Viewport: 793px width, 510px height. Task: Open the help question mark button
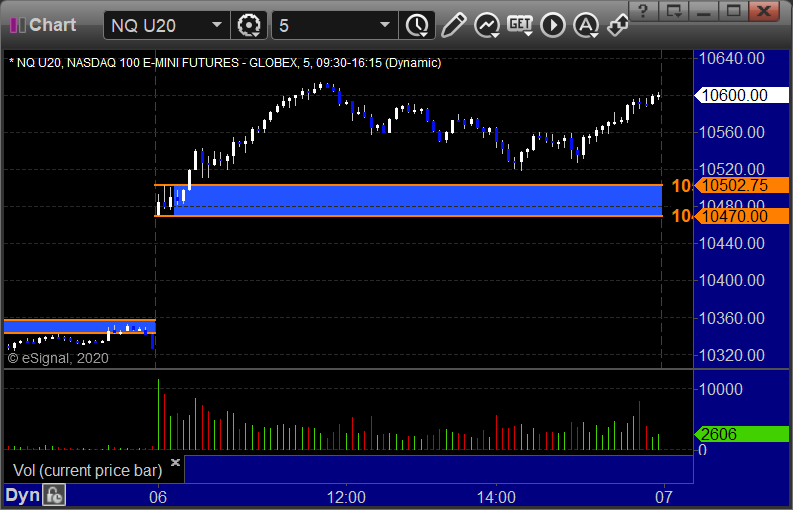pyautogui.click(x=643, y=10)
